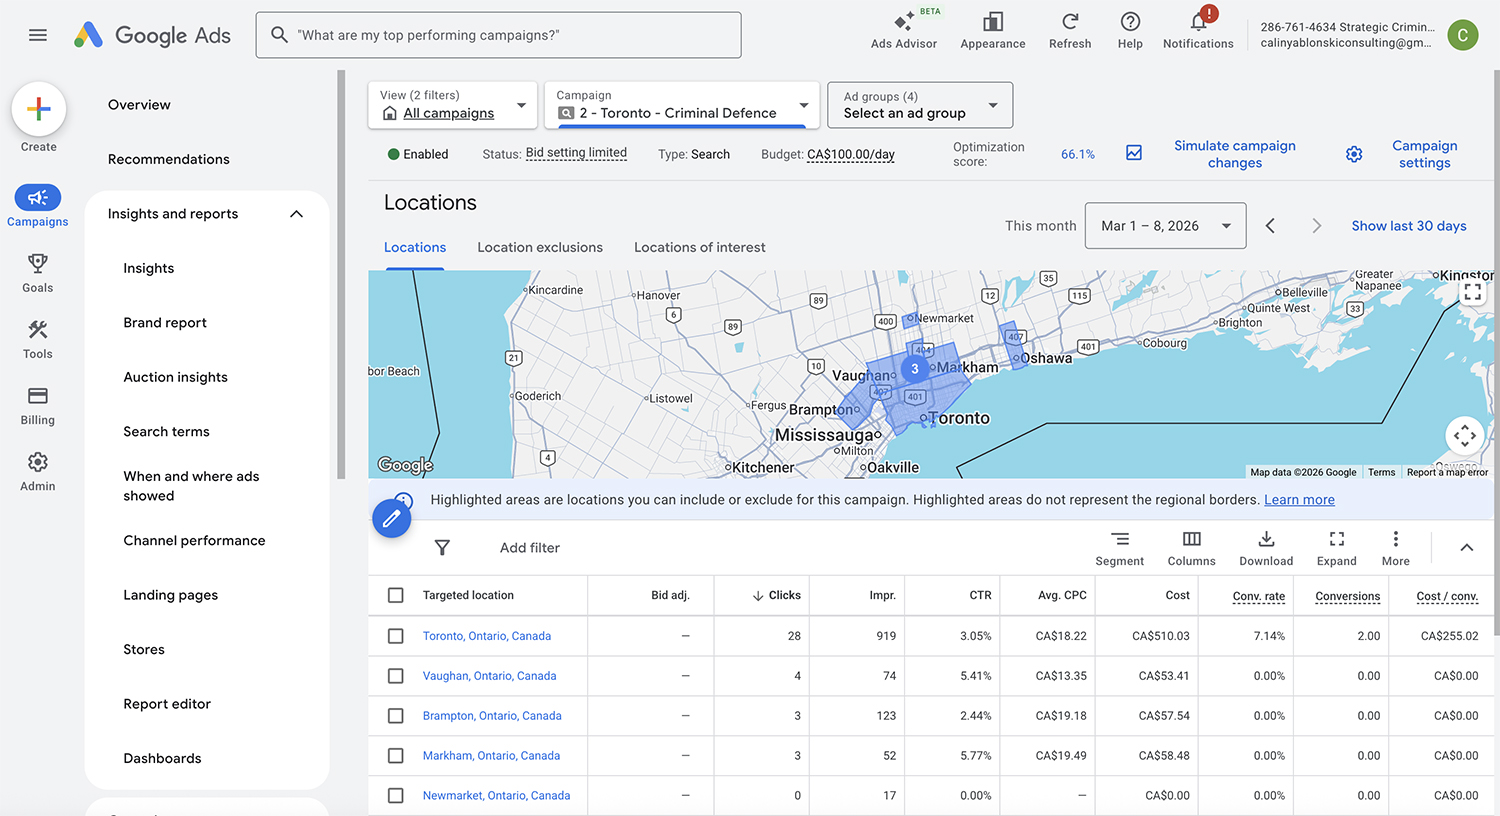Viewport: 1500px width, 816px height.
Task: Open the Vaughan, Ontario, Canada location link
Action: click(489, 676)
